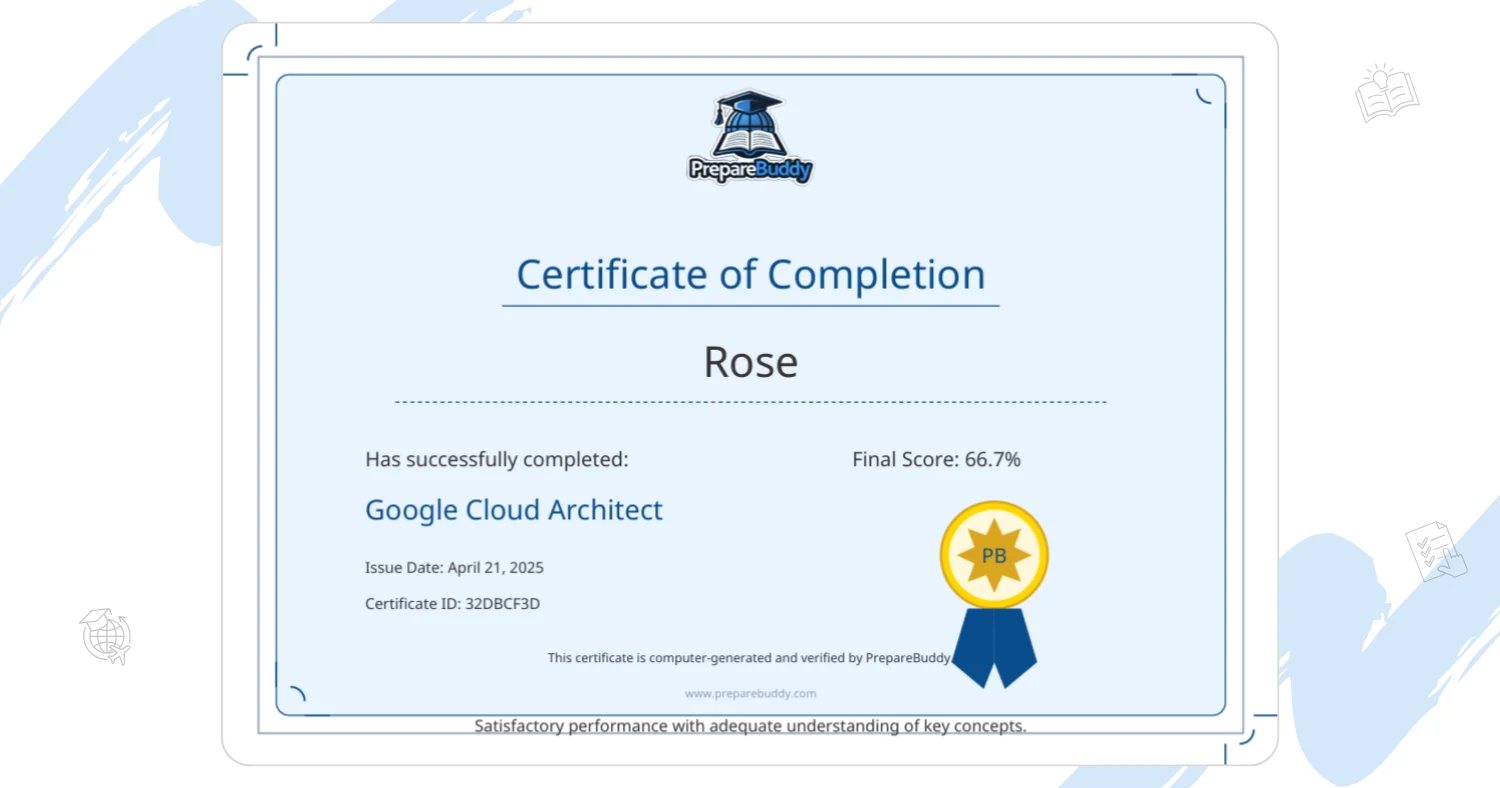Click the bottom-left corner arc decoration

click(297, 693)
